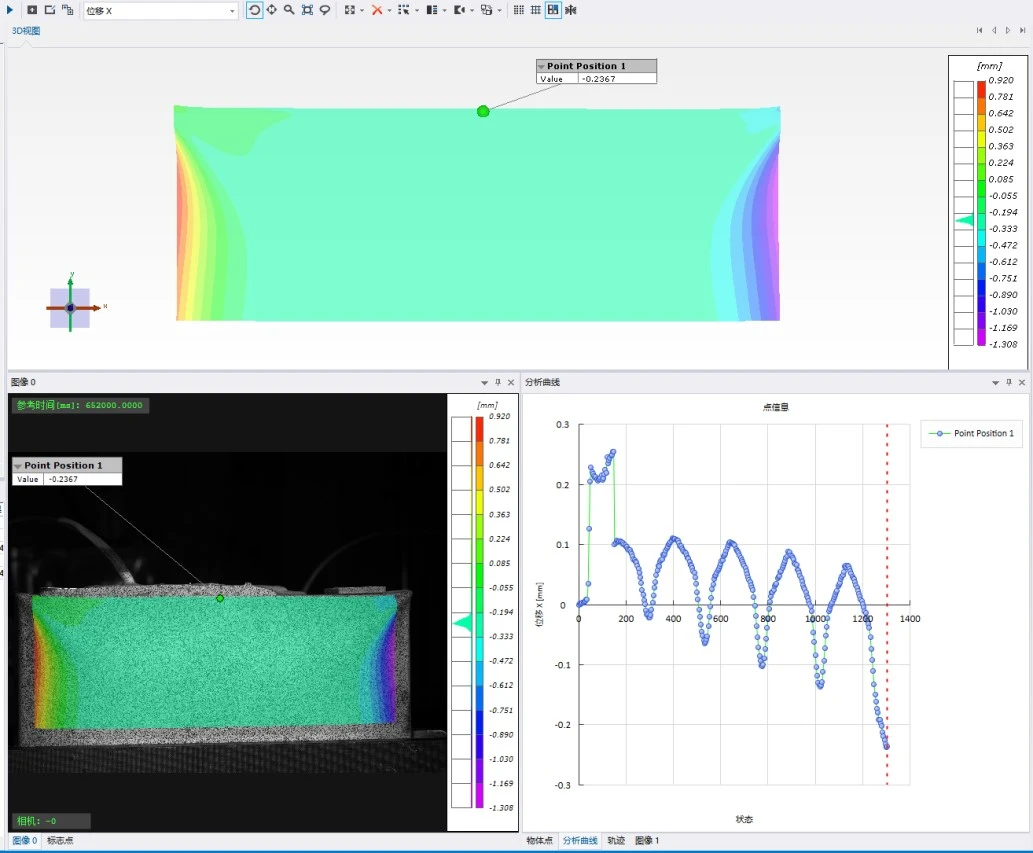Collapse the Point Position 1 label in 3D view
The image size is (1033, 853).
tap(542, 66)
